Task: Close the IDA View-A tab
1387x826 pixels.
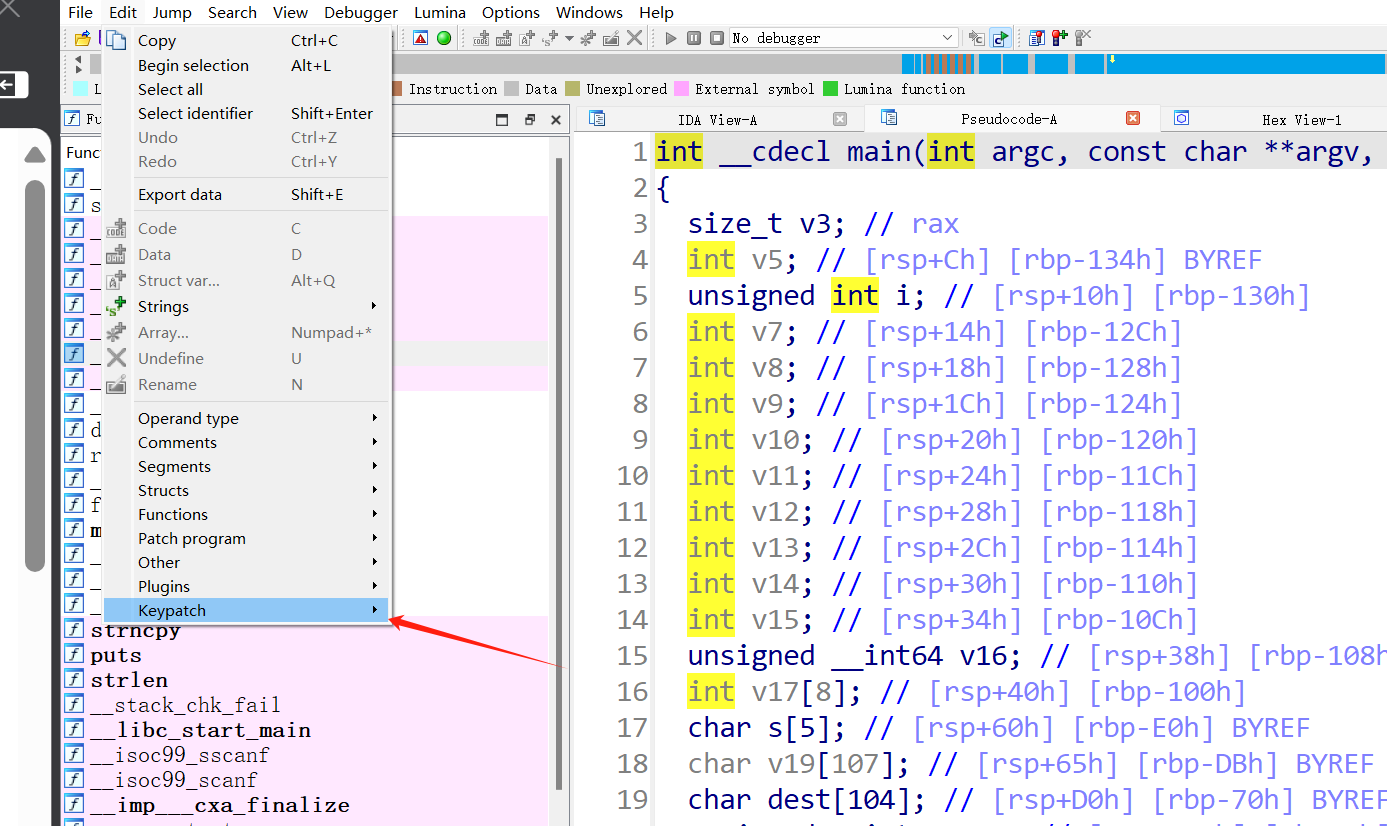Action: [x=840, y=119]
